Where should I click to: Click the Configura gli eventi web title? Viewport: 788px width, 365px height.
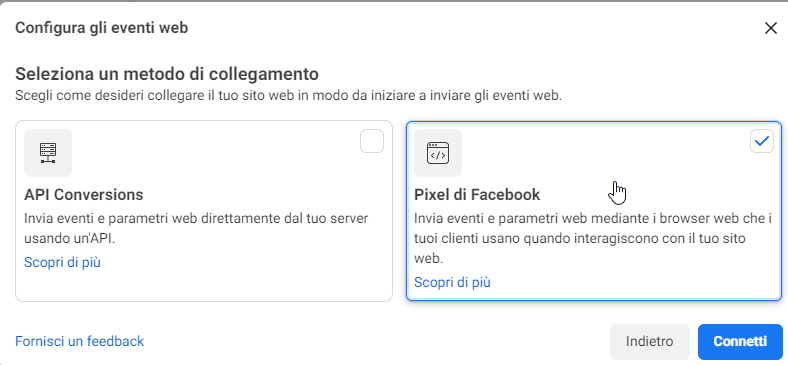pos(102,28)
